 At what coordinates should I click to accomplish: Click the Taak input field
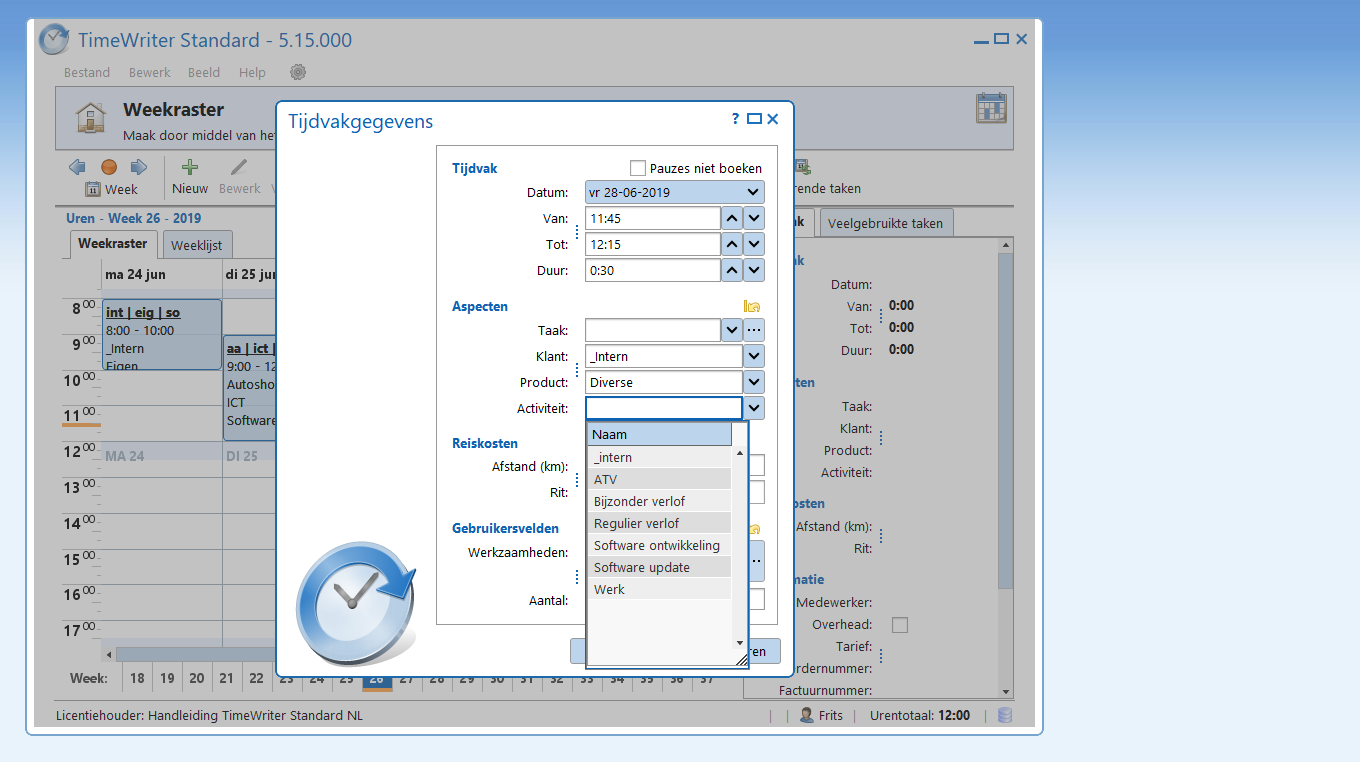tap(653, 330)
